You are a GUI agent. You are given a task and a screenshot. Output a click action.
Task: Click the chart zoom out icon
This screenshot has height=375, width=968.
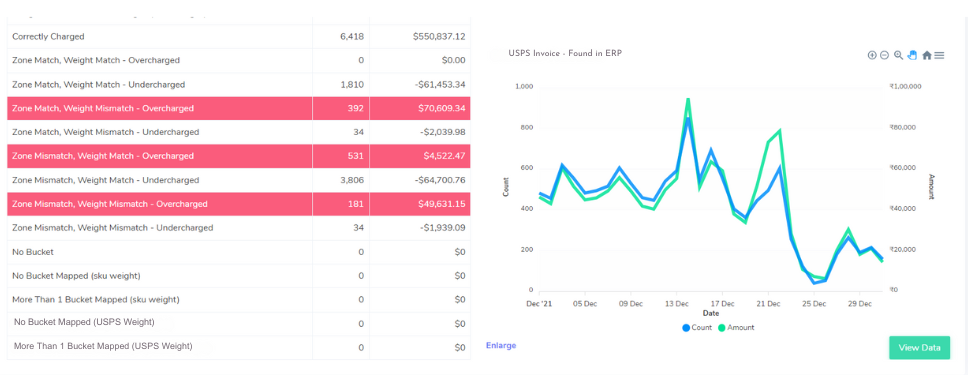pyautogui.click(x=884, y=55)
